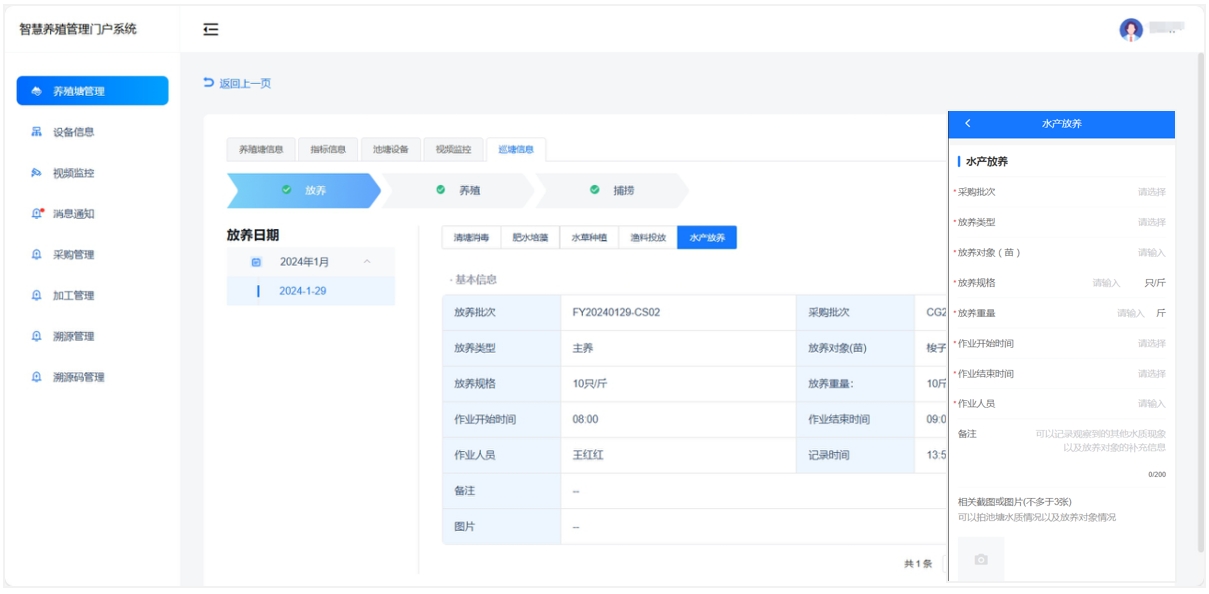Click the 消息通知 bell icon

click(37, 214)
